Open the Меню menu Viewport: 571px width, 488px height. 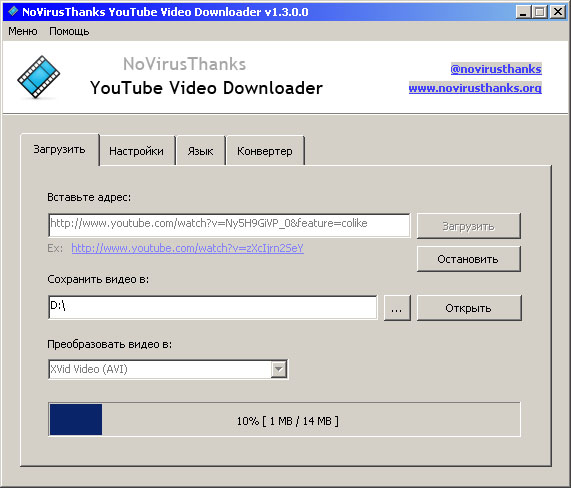(x=23, y=31)
